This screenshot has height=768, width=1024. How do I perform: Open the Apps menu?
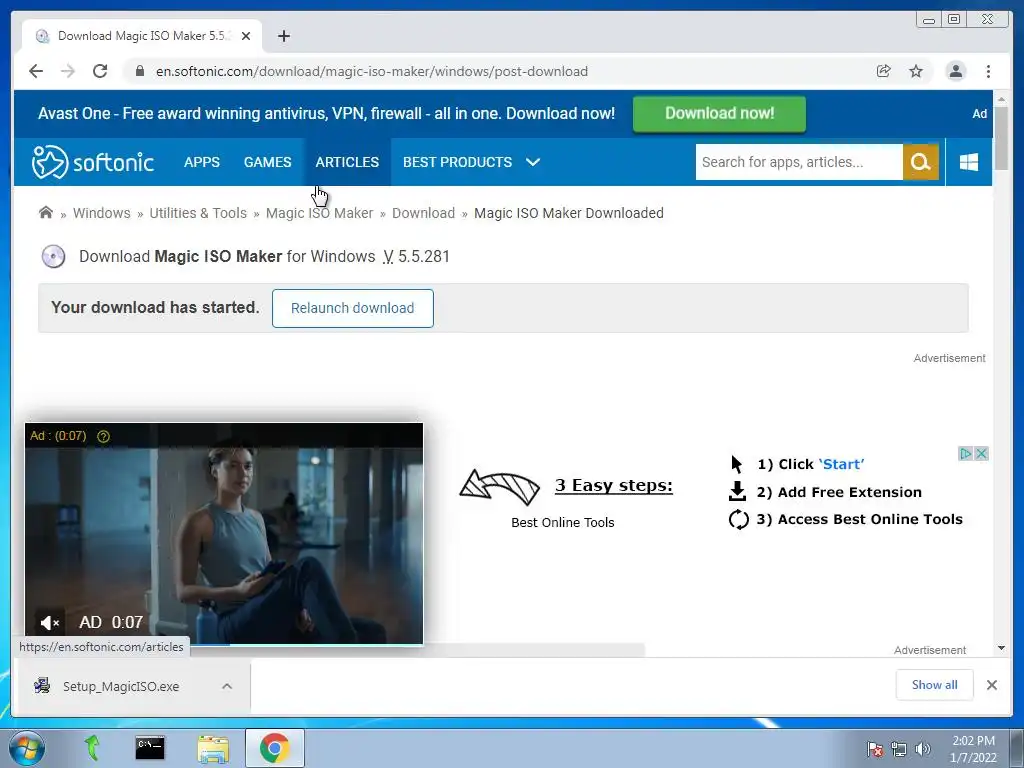point(202,162)
